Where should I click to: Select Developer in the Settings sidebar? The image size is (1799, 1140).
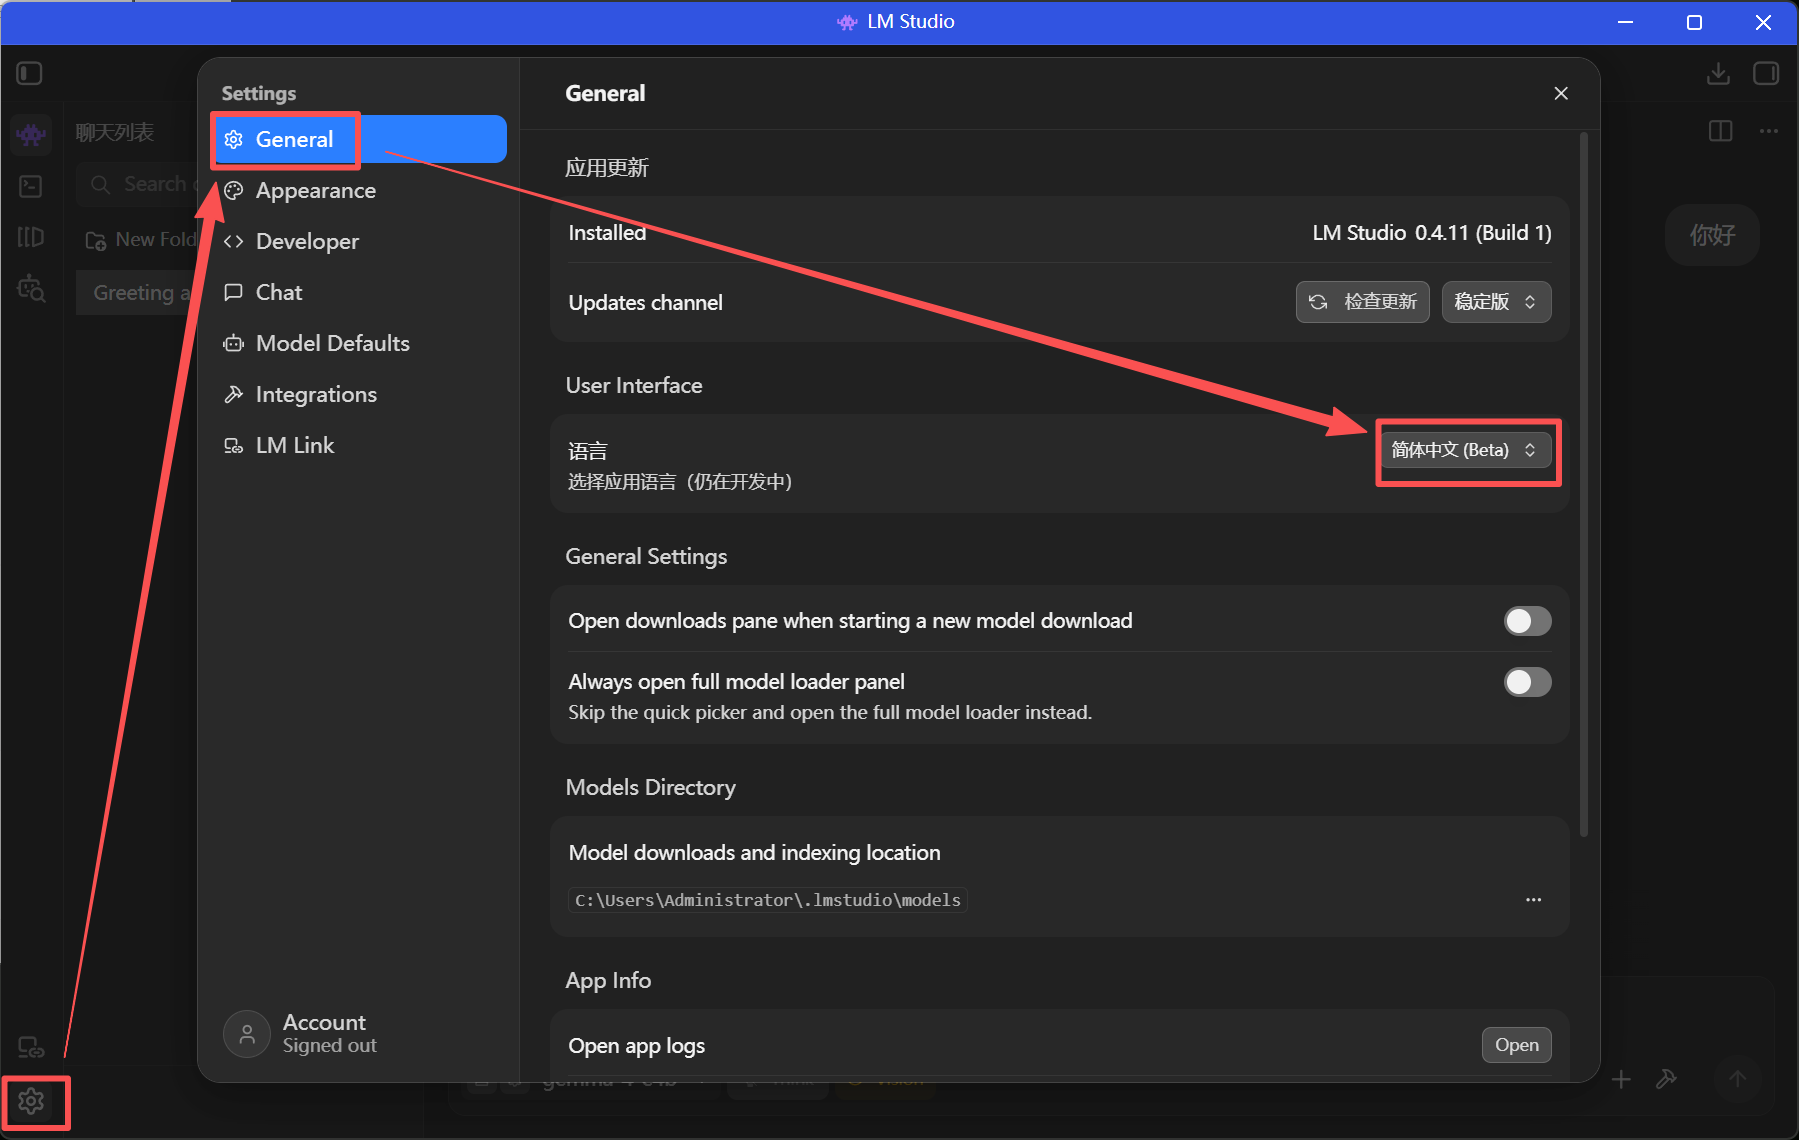coord(359,241)
